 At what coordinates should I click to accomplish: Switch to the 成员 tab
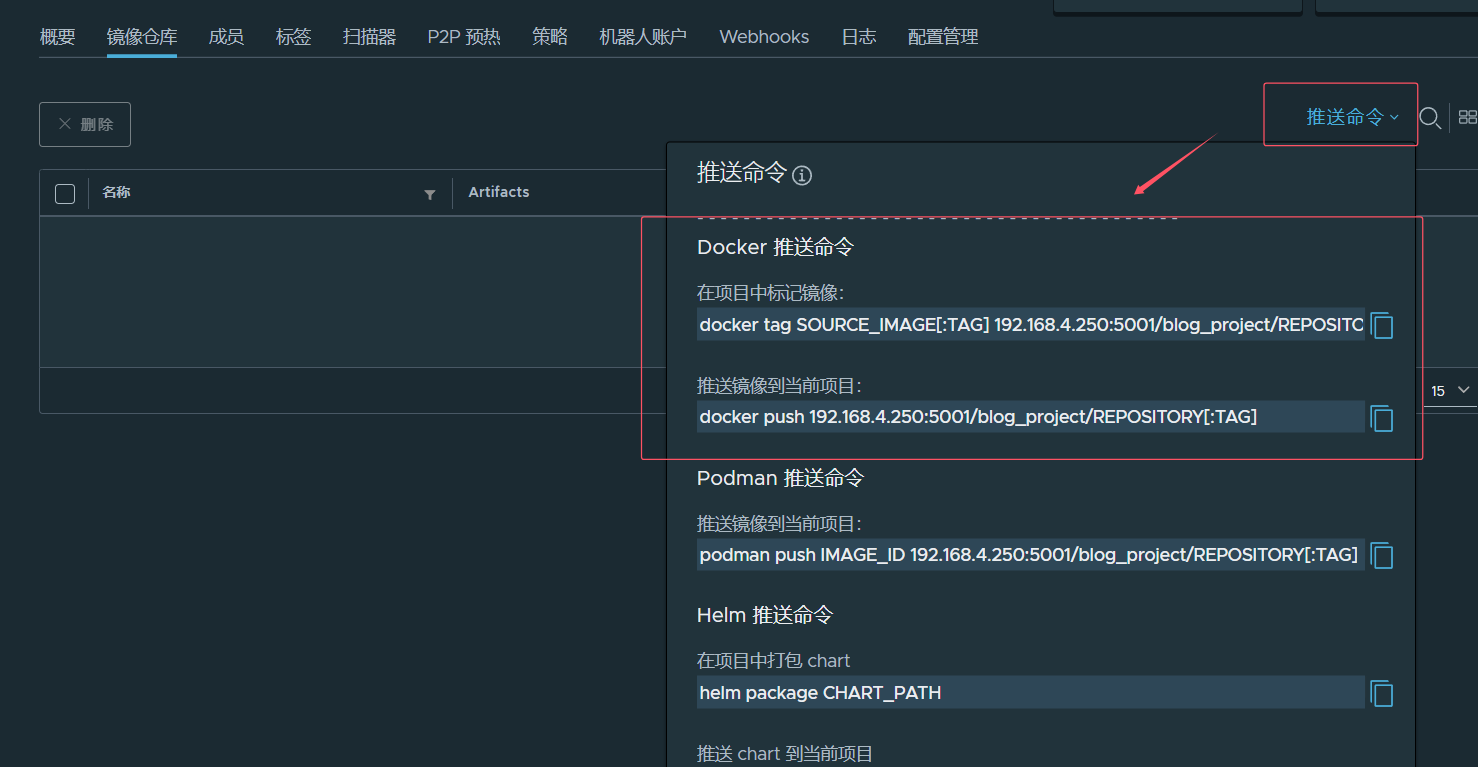pyautogui.click(x=226, y=37)
